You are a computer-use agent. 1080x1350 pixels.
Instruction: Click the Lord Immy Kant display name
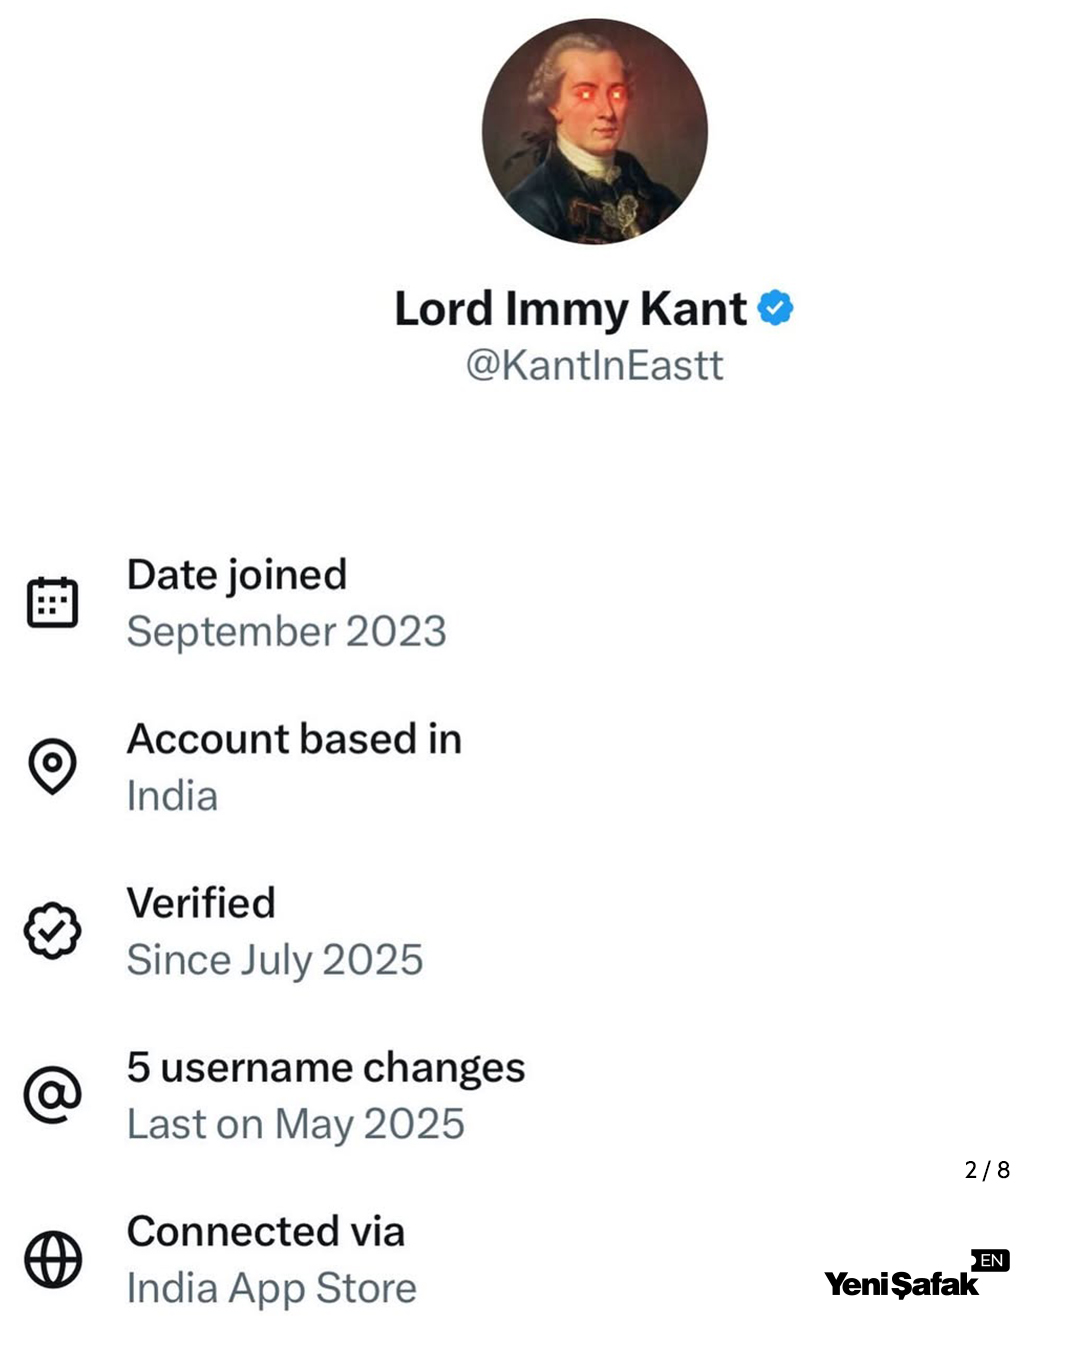[570, 308]
